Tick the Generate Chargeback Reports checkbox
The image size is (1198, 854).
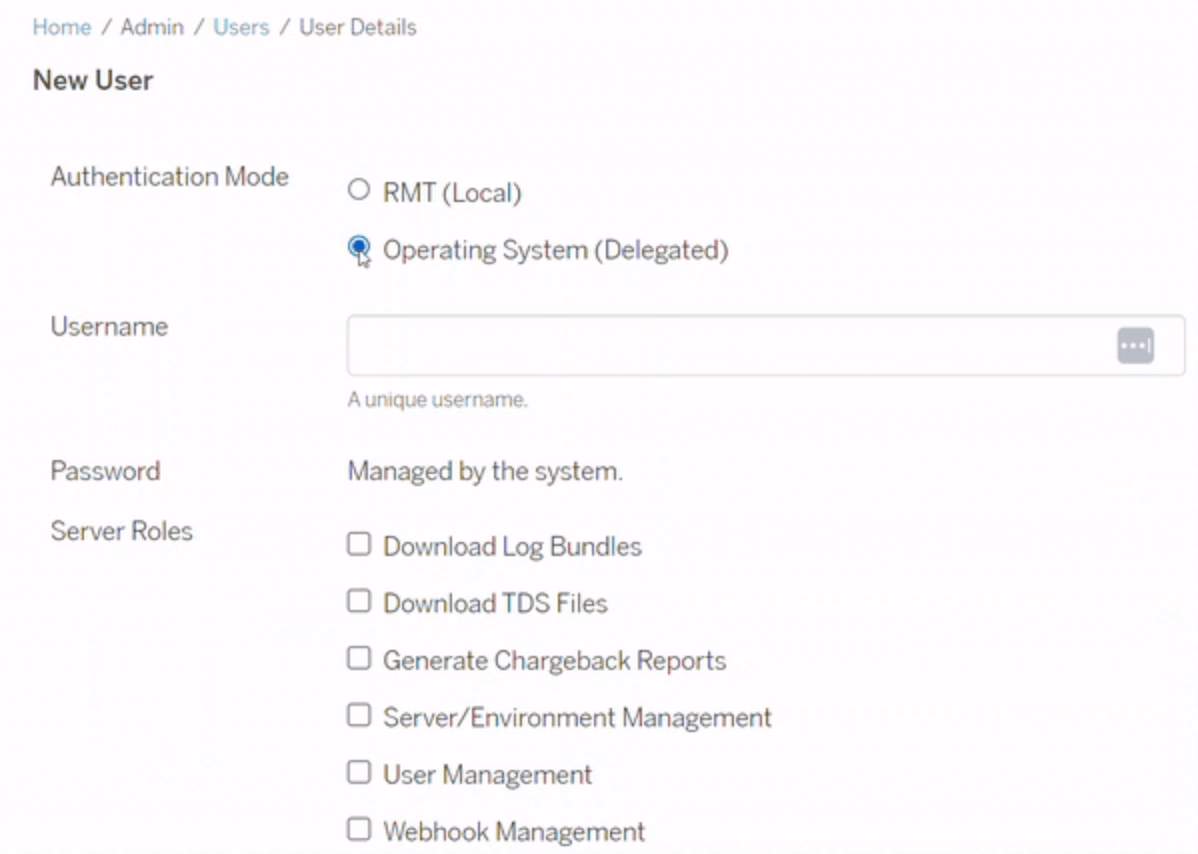click(x=358, y=659)
